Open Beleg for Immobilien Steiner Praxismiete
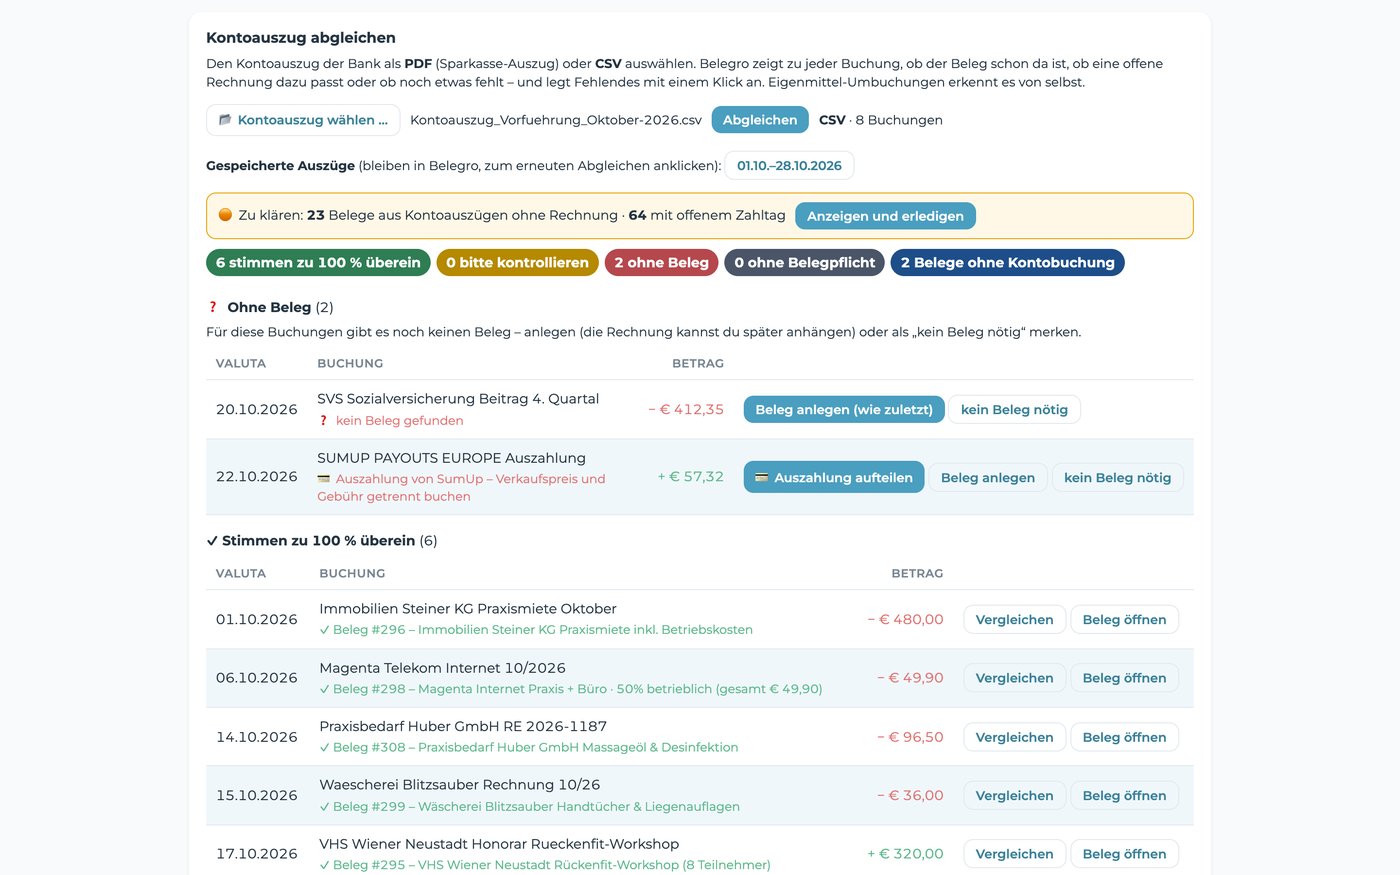Viewport: 1400px width, 875px height. (x=1124, y=619)
